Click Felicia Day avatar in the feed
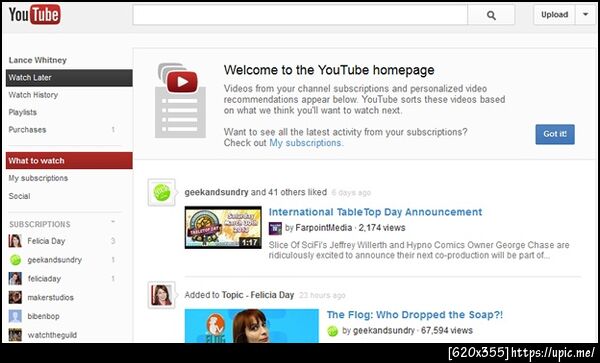The height and width of the screenshot is (363, 600). (161, 295)
